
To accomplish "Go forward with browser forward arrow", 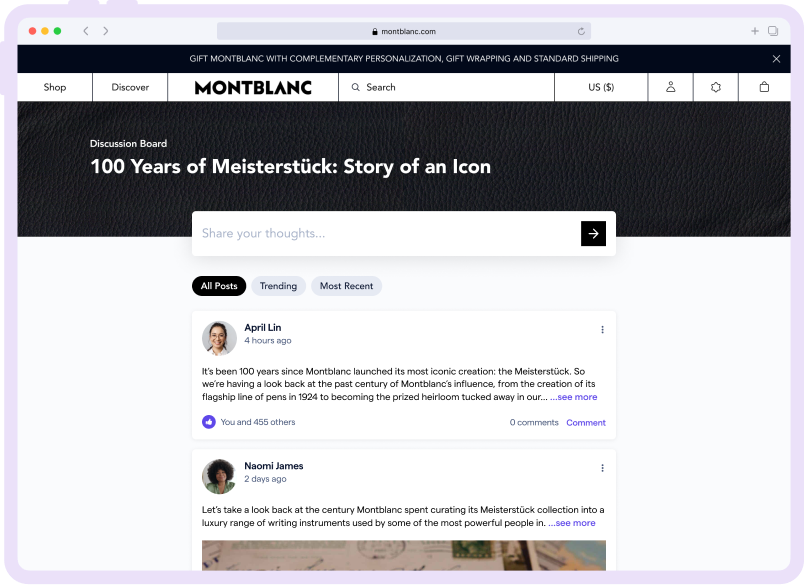I will click(105, 31).
